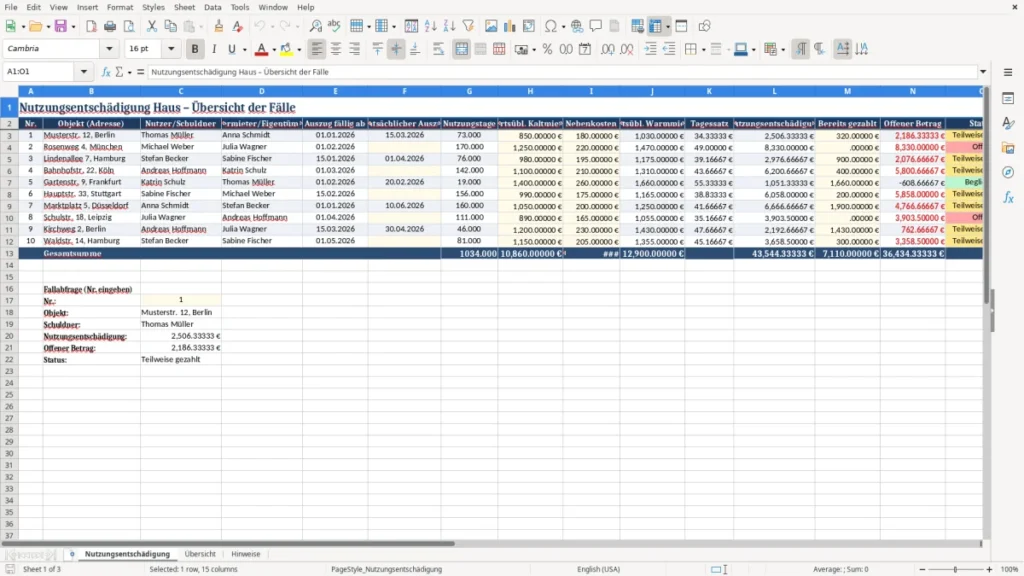Open the Format menu
The height and width of the screenshot is (576, 1024).
[120, 7]
